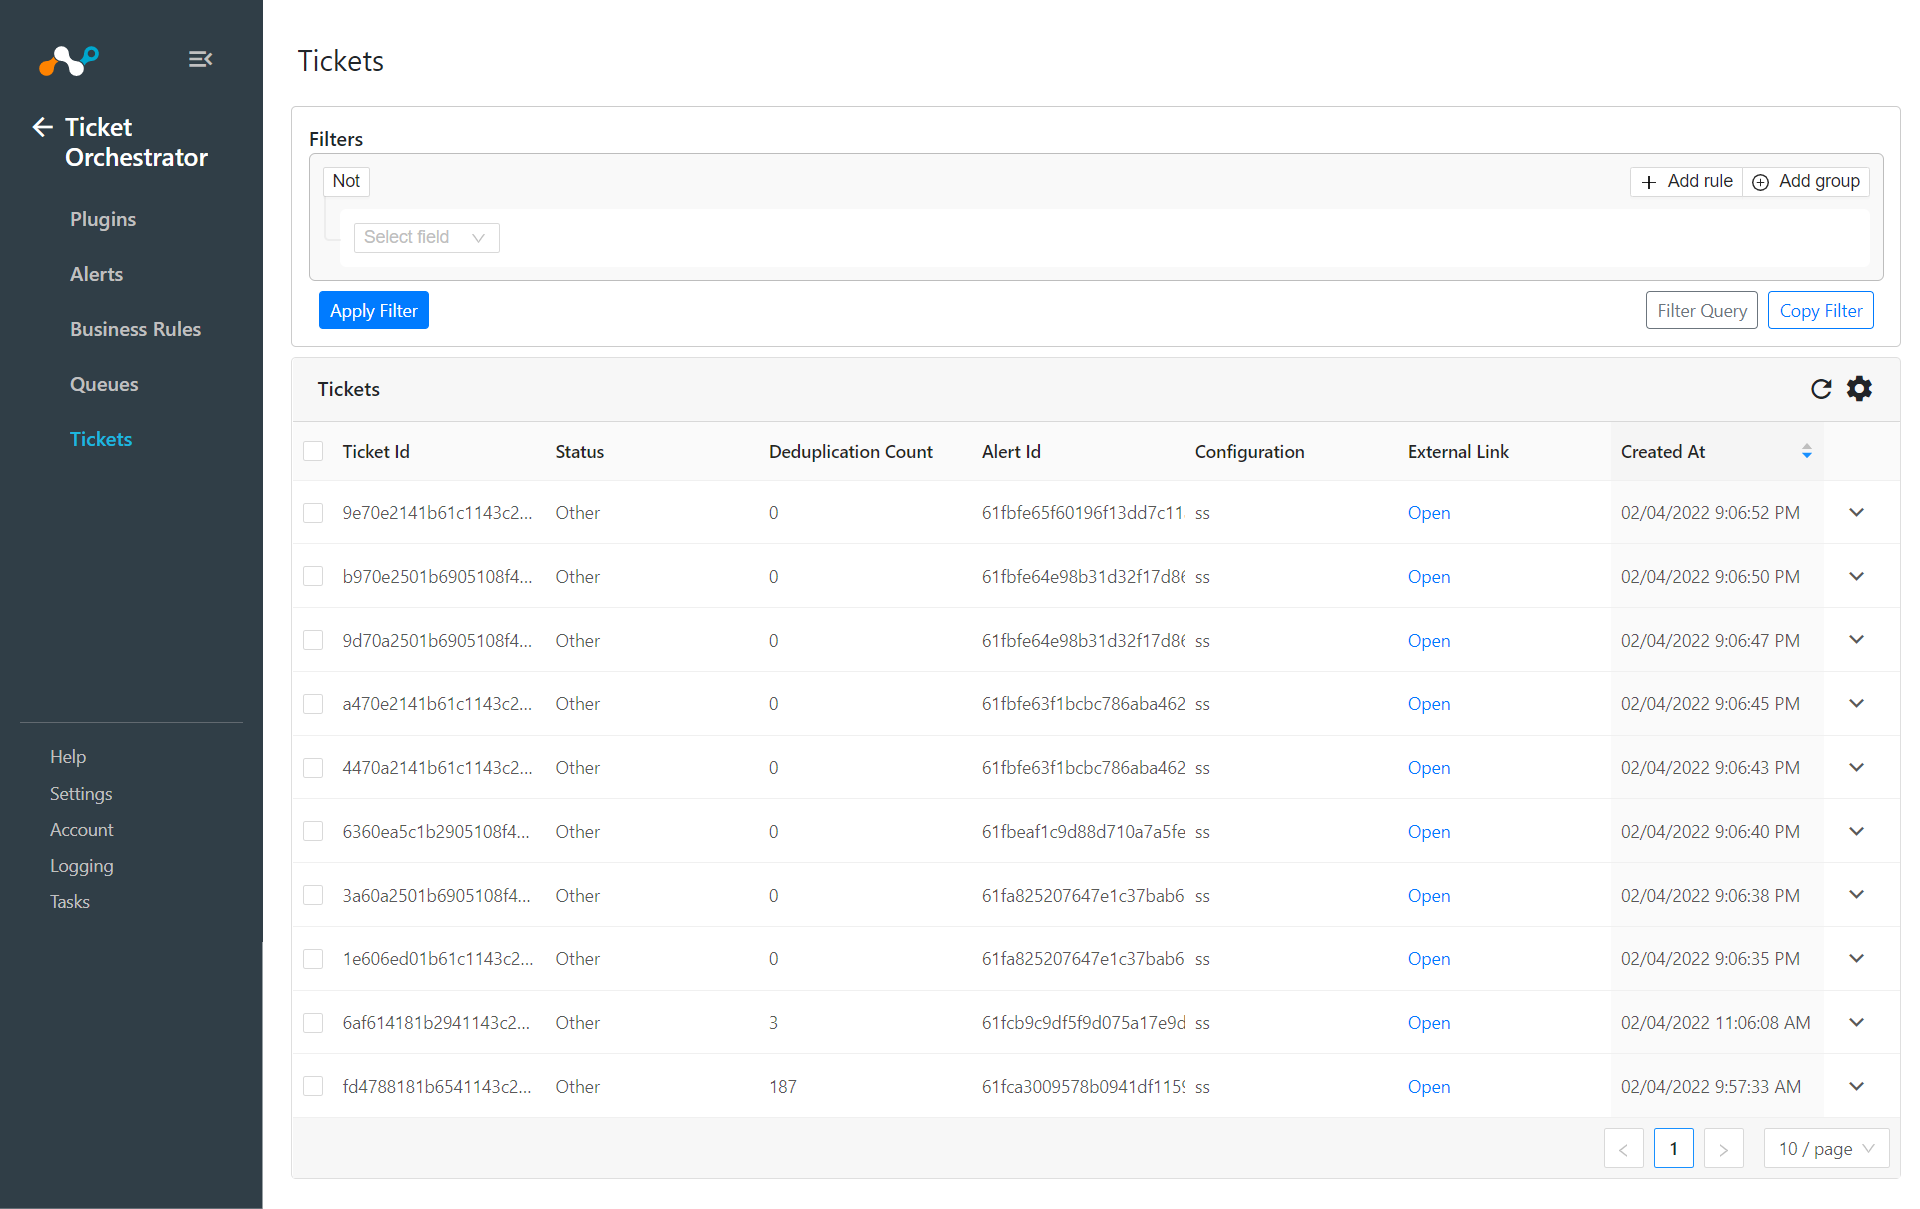The height and width of the screenshot is (1209, 1920).
Task: Click alert id 61fbfe65f60196f13dd7c11
Action: (x=1083, y=513)
